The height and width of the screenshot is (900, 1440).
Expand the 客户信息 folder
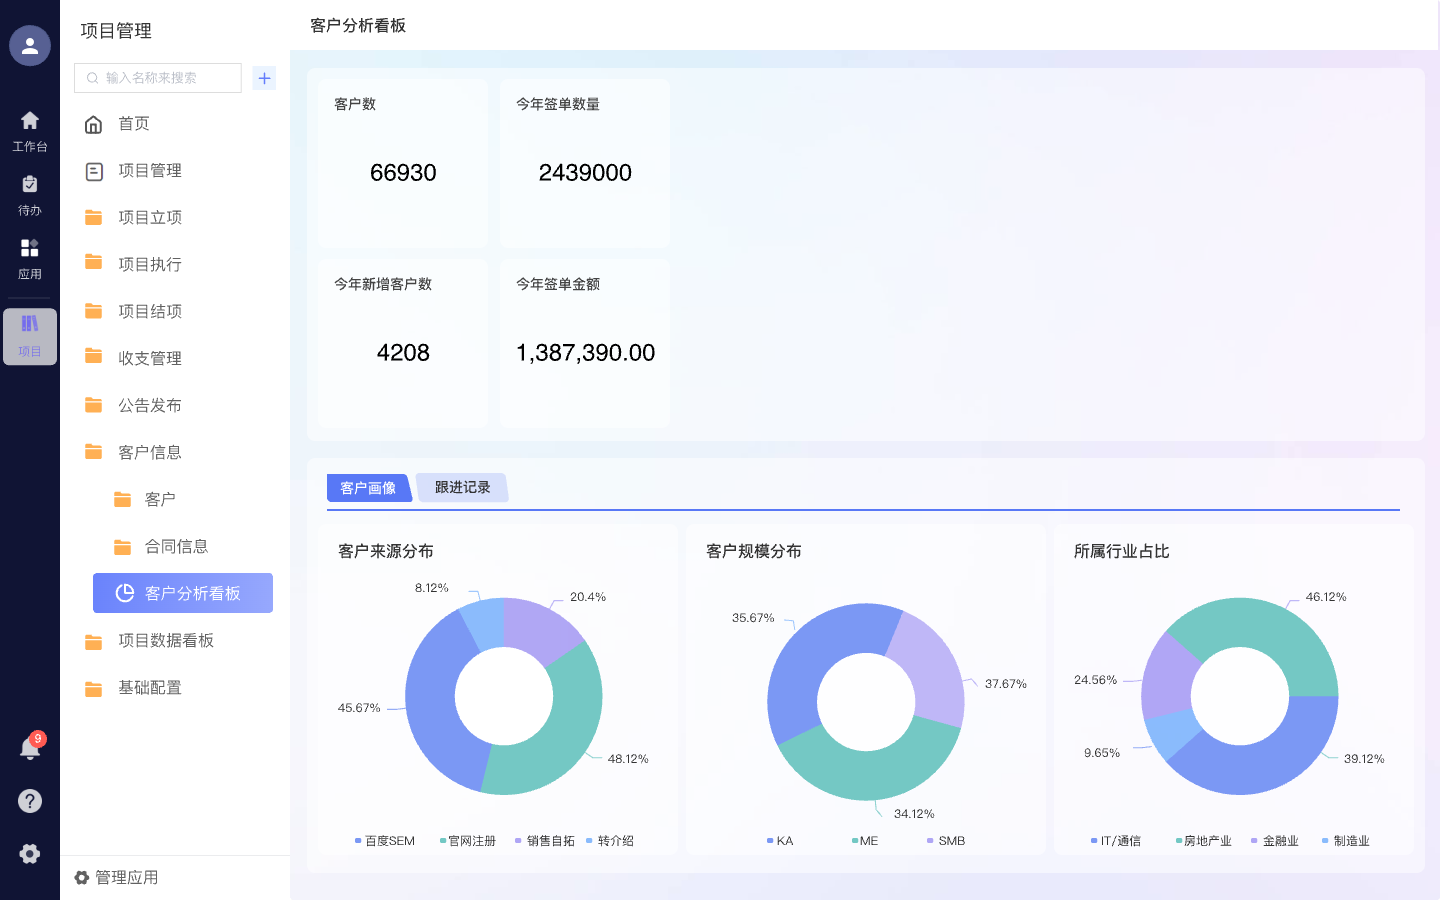[150, 451]
